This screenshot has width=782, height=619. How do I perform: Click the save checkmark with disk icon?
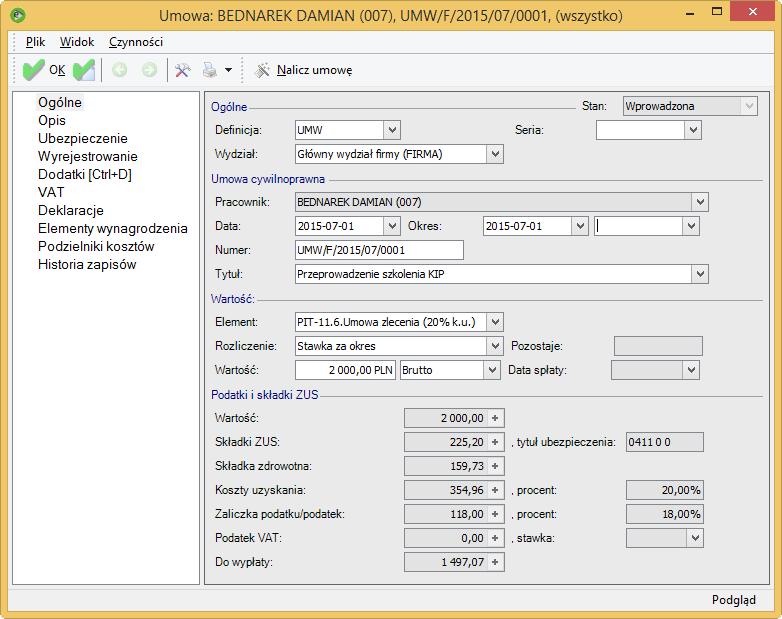click(x=84, y=70)
